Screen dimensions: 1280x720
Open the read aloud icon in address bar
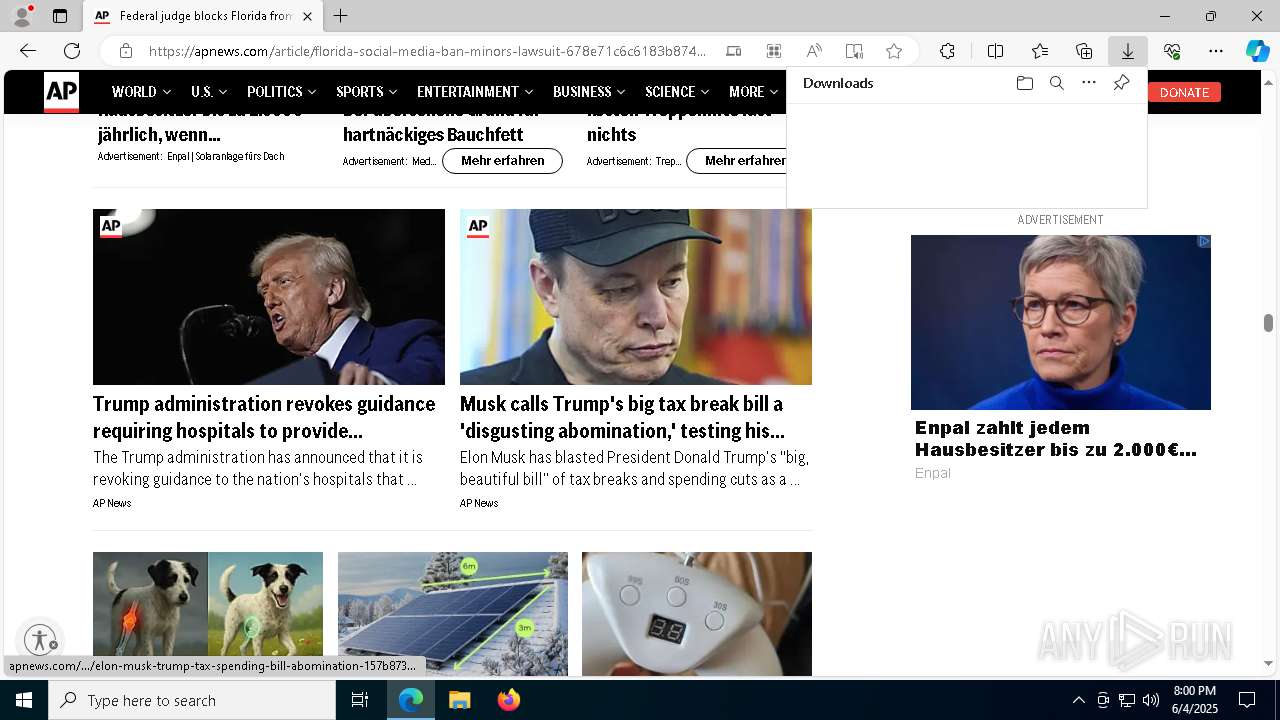pyautogui.click(x=814, y=51)
